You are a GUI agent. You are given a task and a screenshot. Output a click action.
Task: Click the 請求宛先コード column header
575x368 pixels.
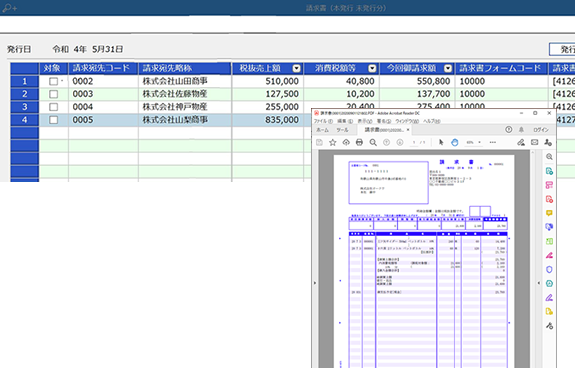tap(103, 68)
